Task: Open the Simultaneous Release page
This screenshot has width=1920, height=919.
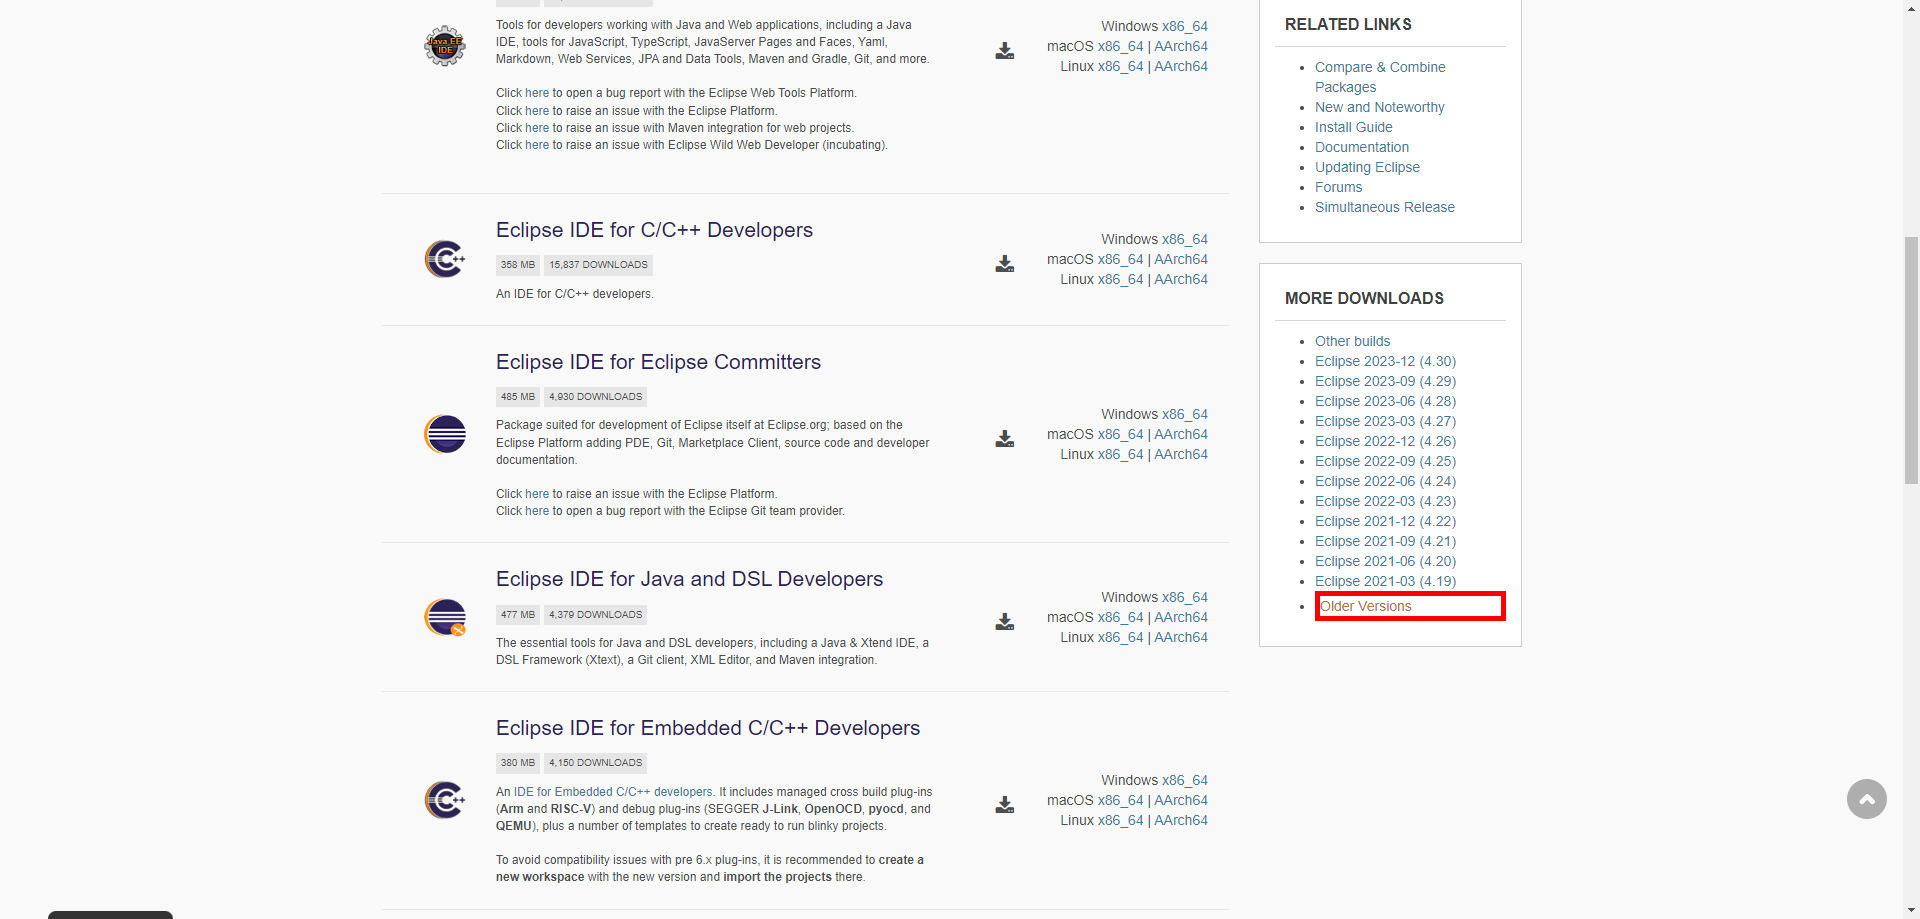Action: point(1385,207)
